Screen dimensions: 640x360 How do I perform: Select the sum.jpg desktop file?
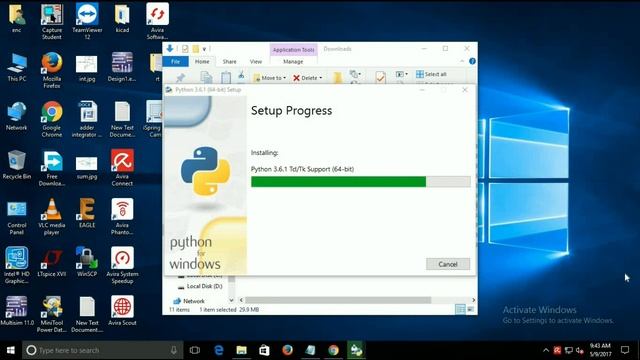point(87,167)
